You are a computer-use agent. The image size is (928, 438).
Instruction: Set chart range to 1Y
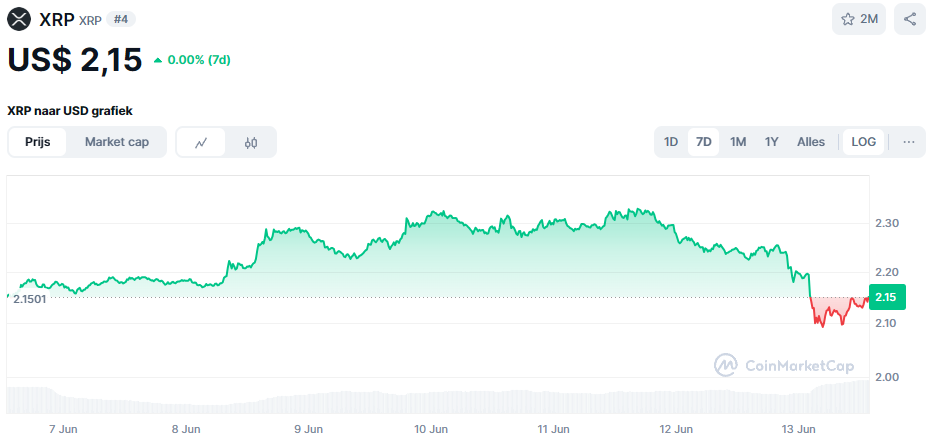771,142
